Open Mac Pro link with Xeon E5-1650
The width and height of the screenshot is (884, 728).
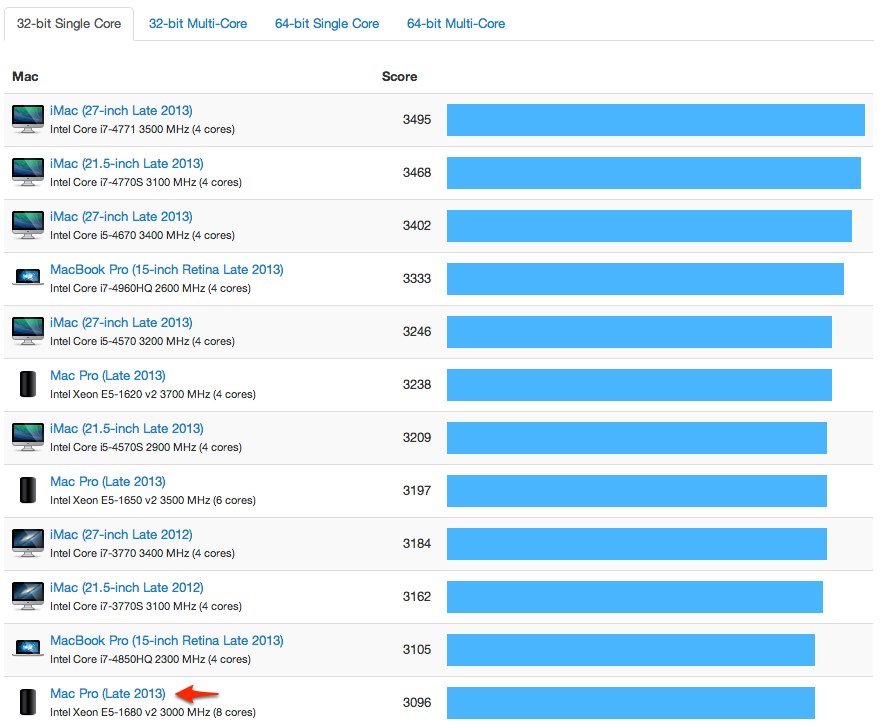tap(108, 482)
